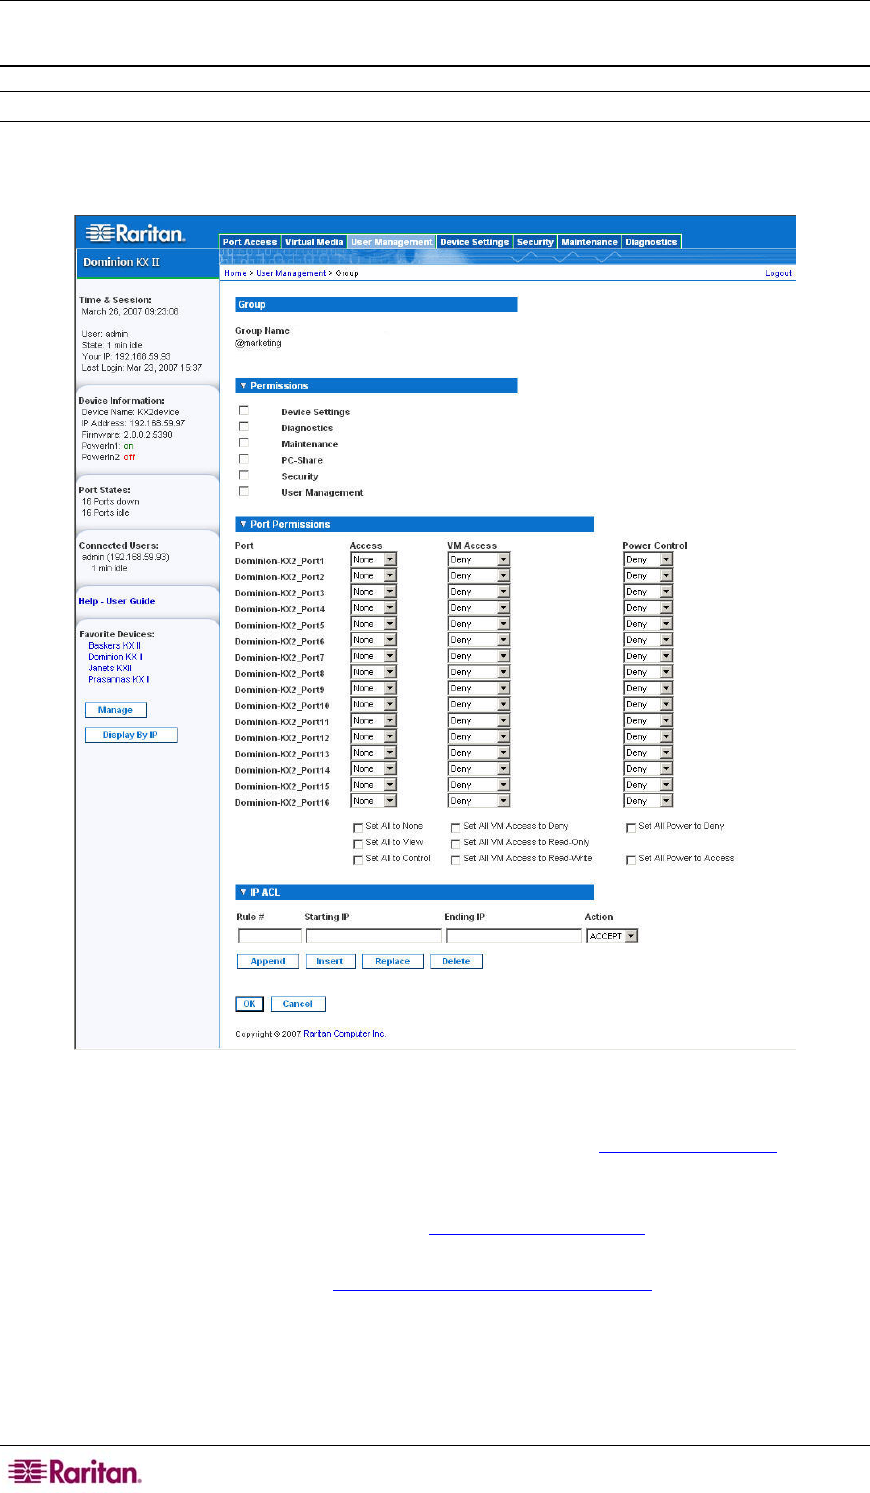Screen dimensions: 870x1493
Task: Open the Diagnostics tab
Action: 651,242
